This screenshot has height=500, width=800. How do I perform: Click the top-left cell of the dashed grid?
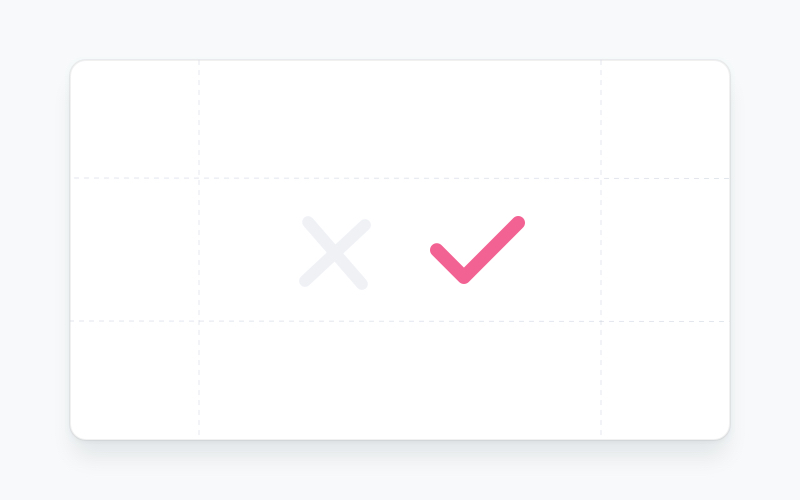pyautogui.click(x=135, y=120)
